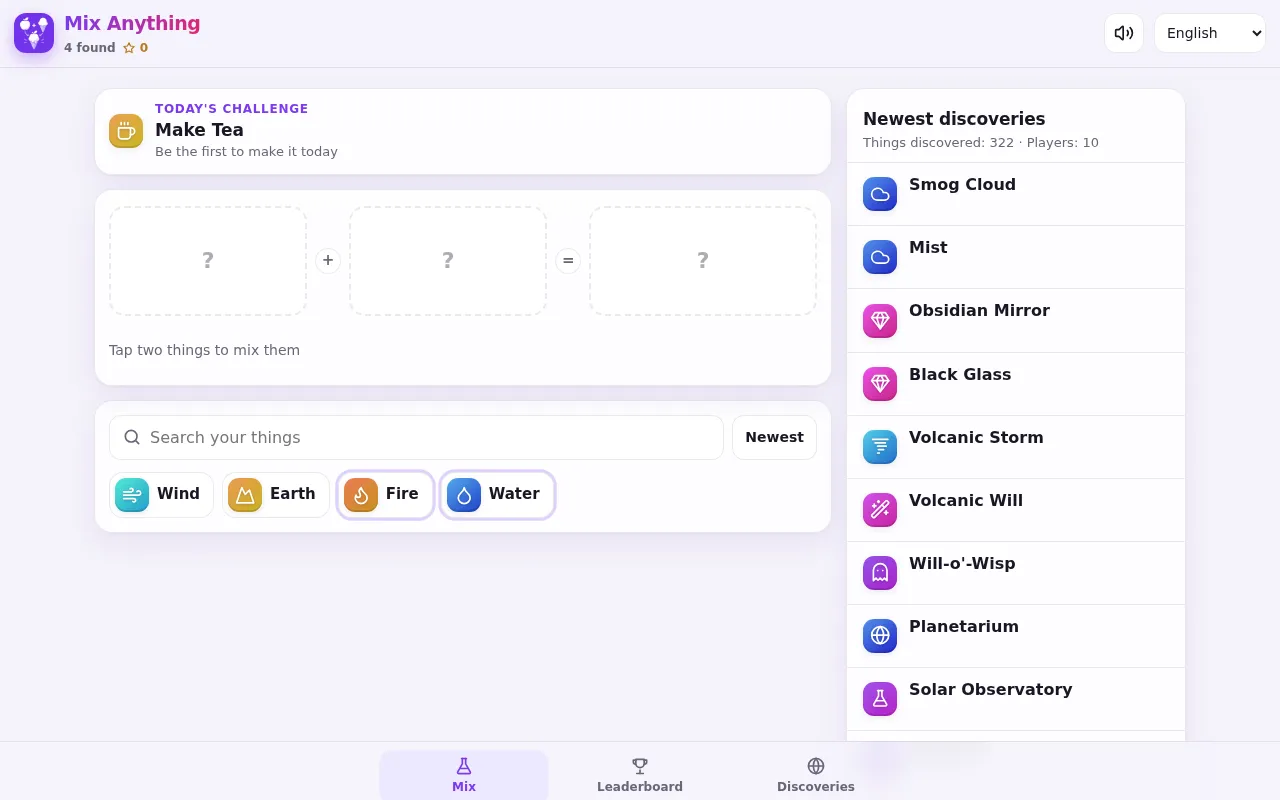Focus the Search your things field

click(x=416, y=437)
